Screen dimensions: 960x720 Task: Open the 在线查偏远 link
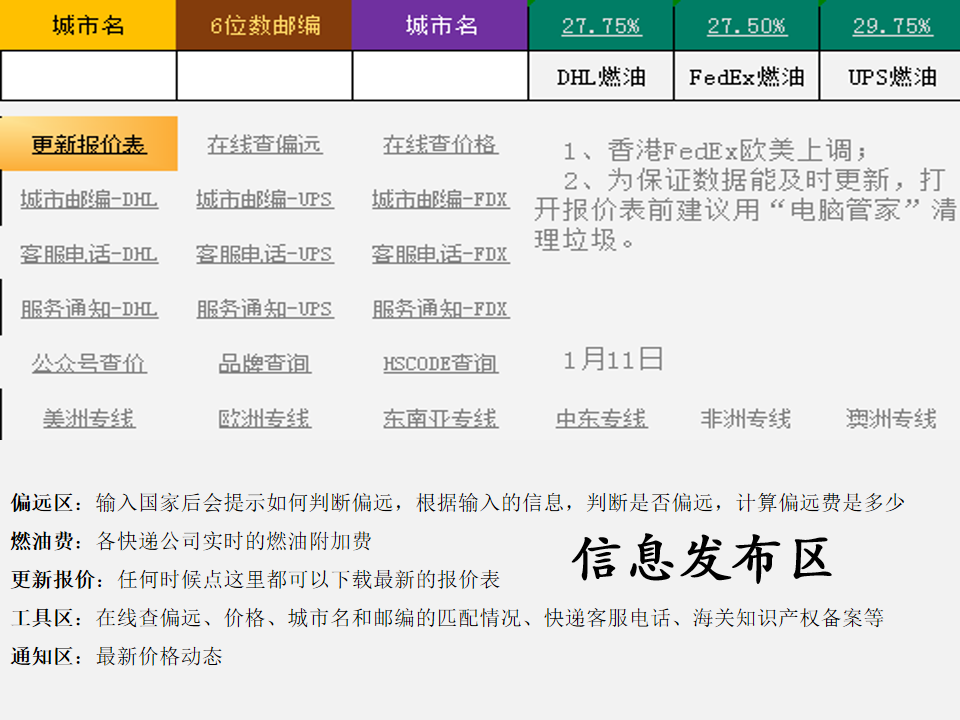pos(264,144)
